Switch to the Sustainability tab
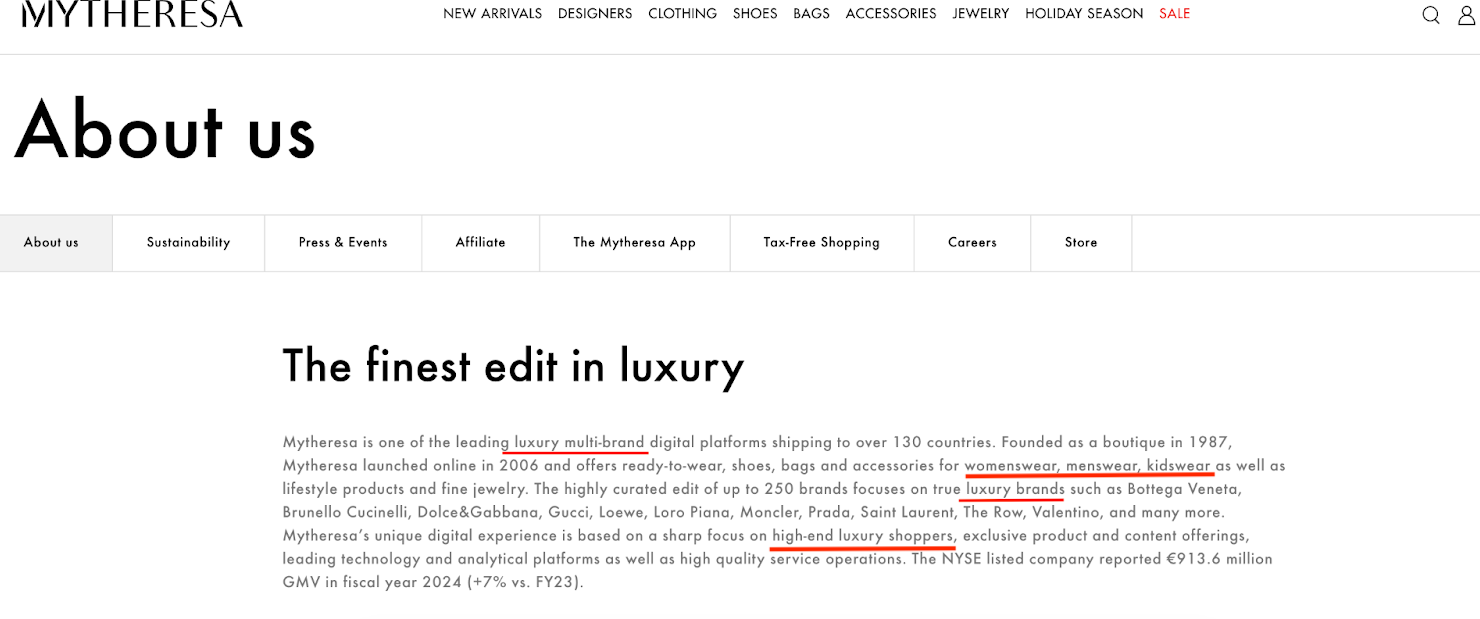 tap(188, 243)
